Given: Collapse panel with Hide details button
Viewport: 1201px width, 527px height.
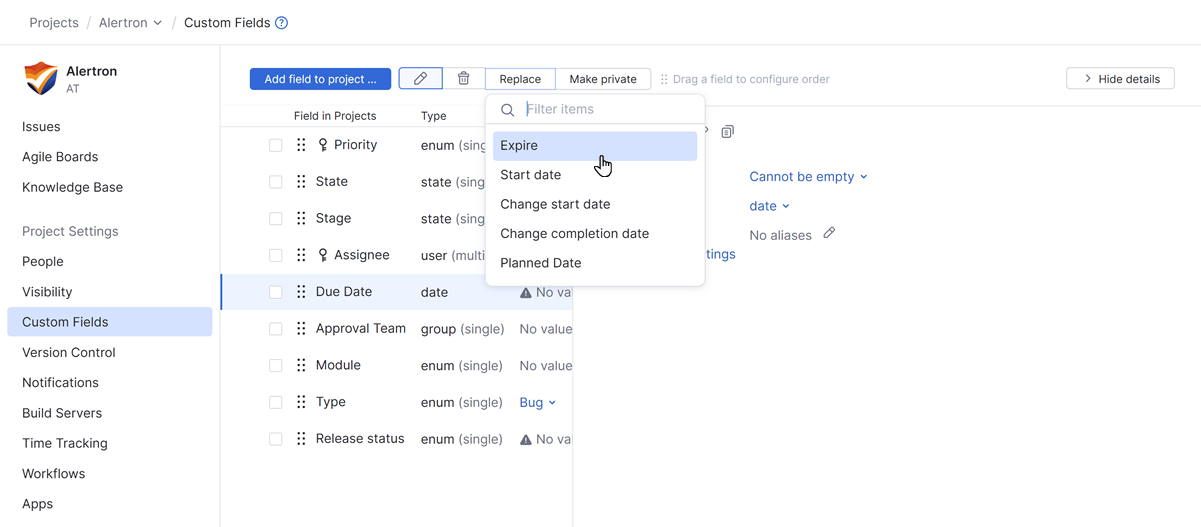Looking at the screenshot, I should click(1120, 79).
